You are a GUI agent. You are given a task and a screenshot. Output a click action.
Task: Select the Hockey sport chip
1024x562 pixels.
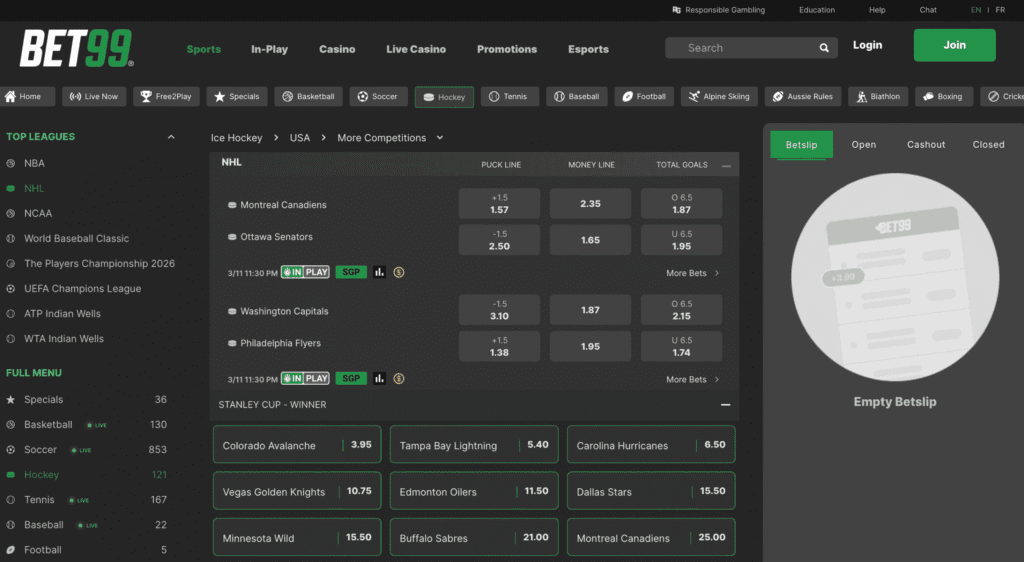pos(444,97)
